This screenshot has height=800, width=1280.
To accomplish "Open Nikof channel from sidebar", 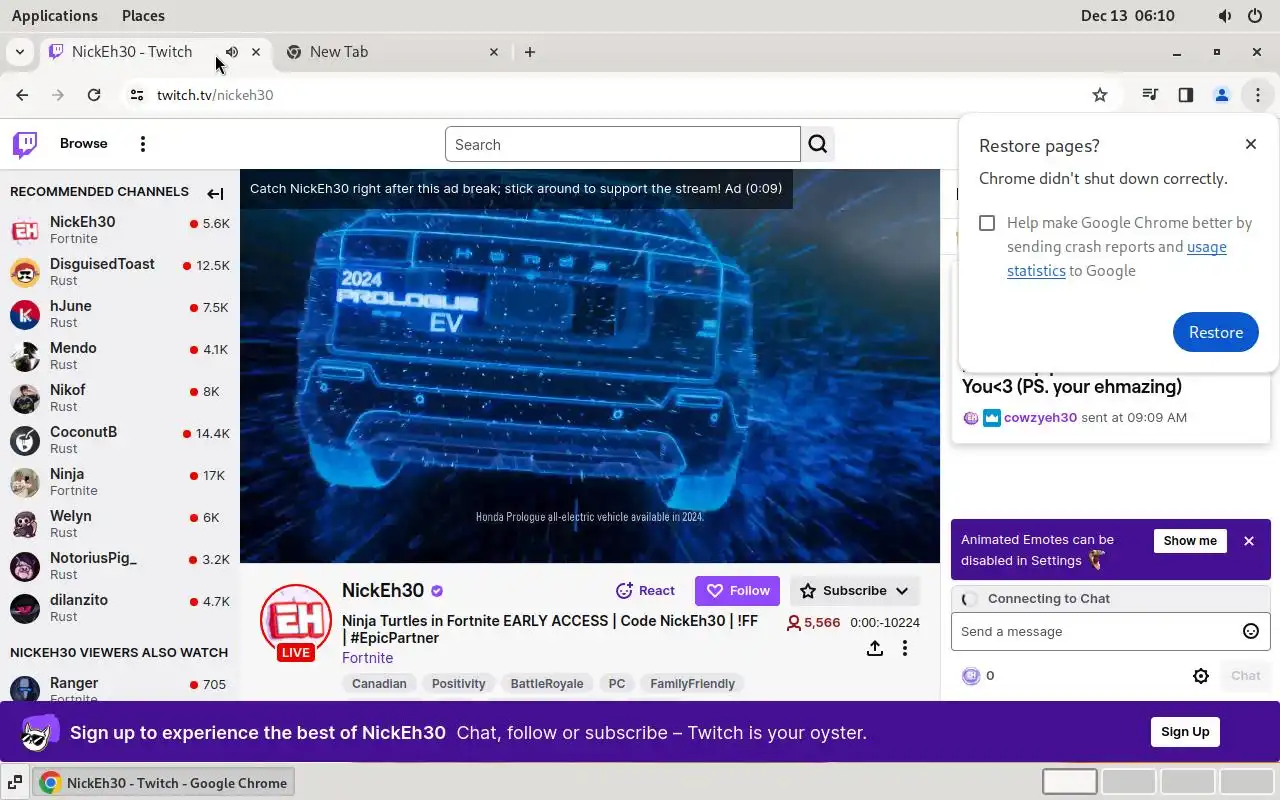I will tap(120, 398).
